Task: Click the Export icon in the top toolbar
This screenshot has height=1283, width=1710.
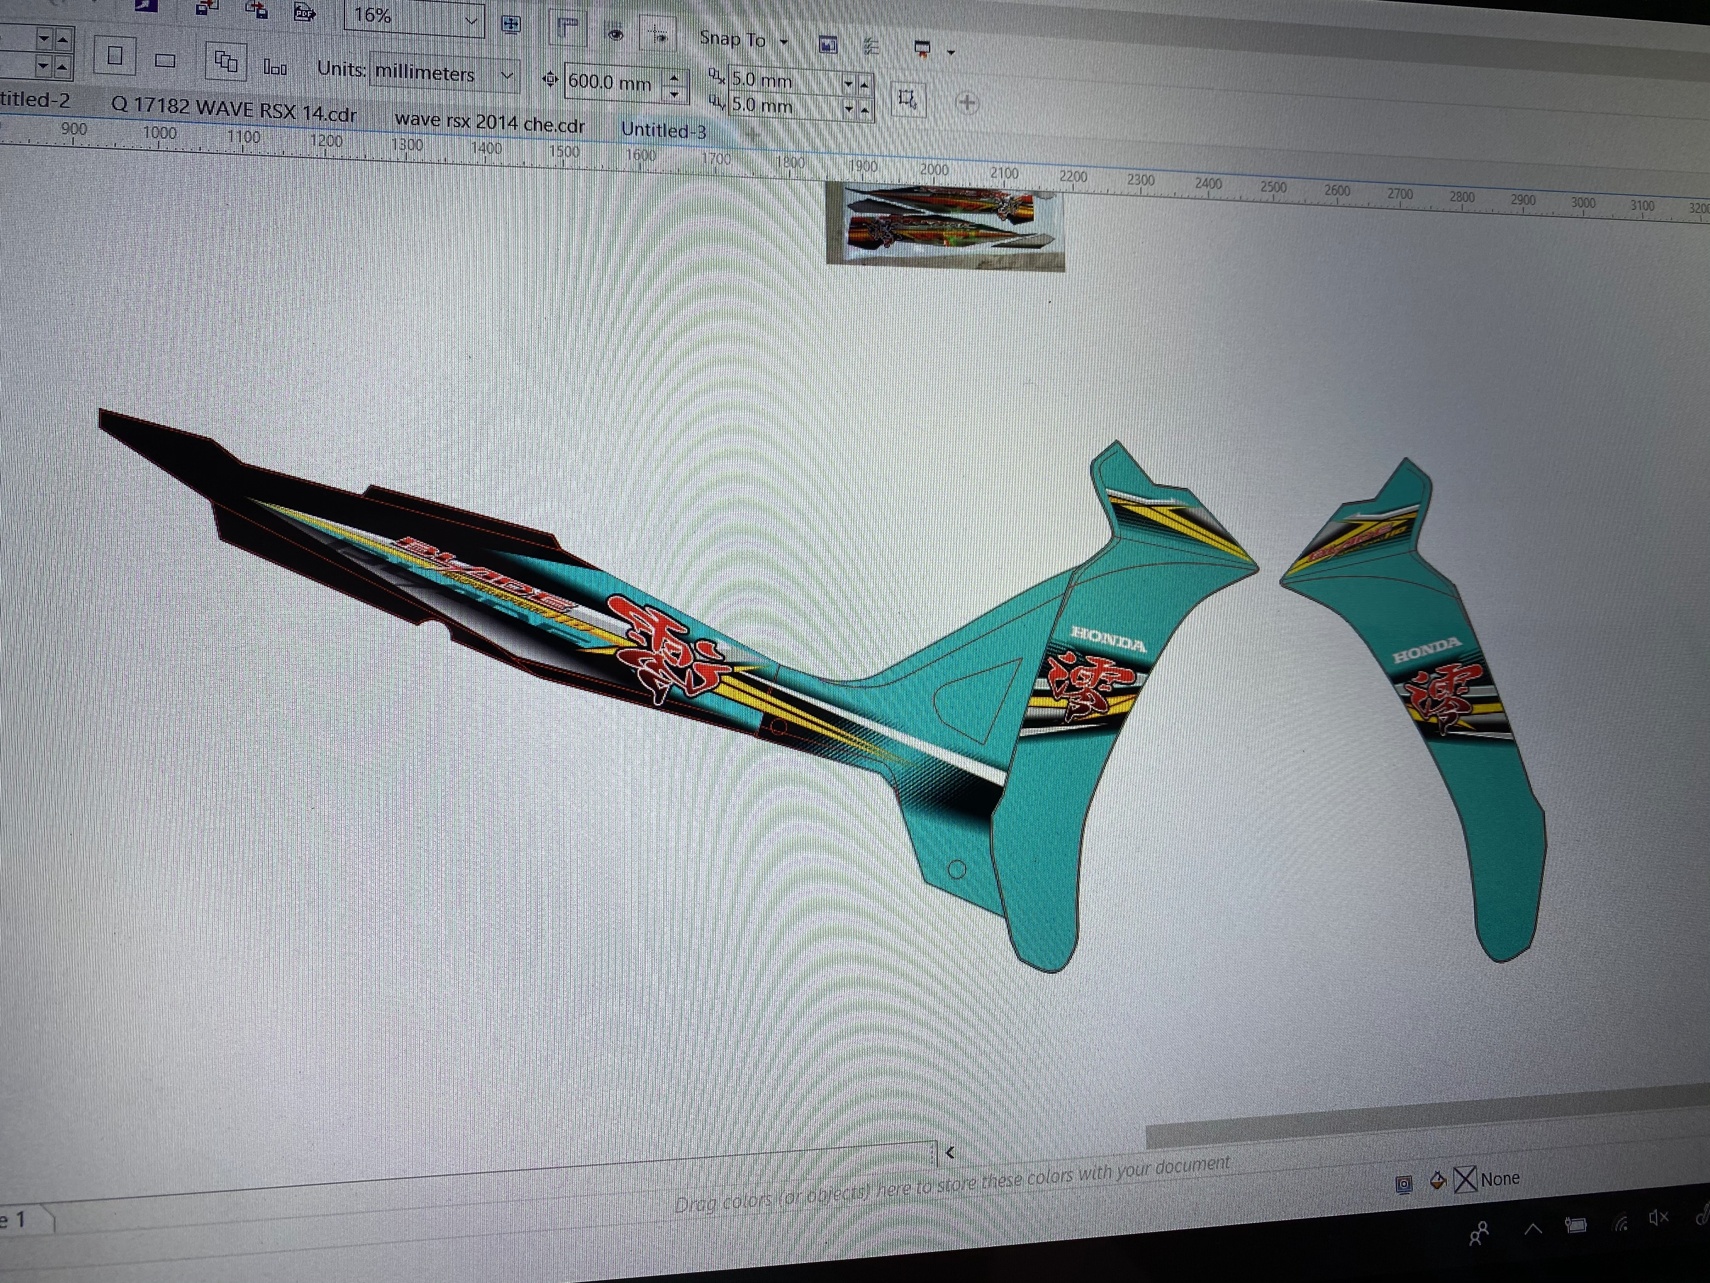Action: point(256,10)
